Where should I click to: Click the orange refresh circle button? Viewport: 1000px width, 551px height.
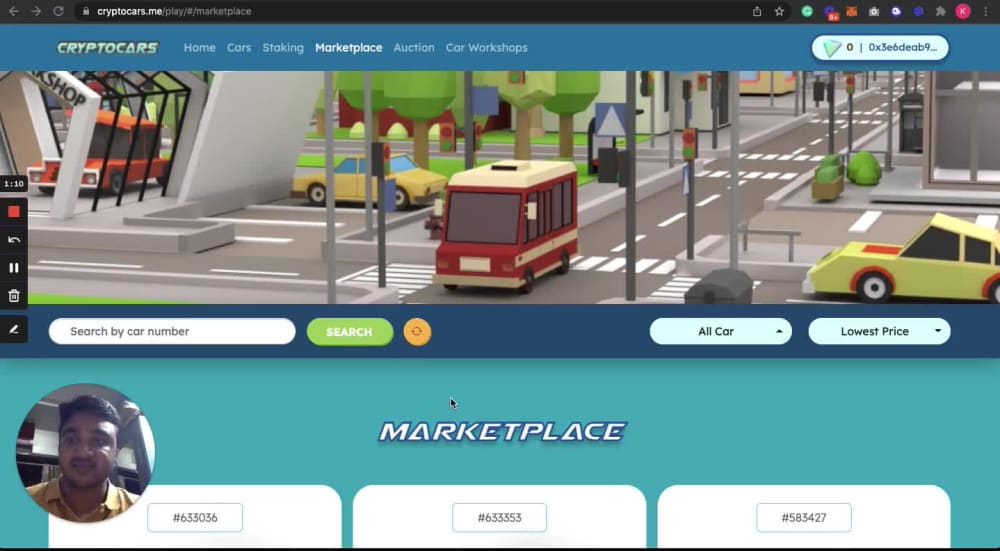click(417, 332)
